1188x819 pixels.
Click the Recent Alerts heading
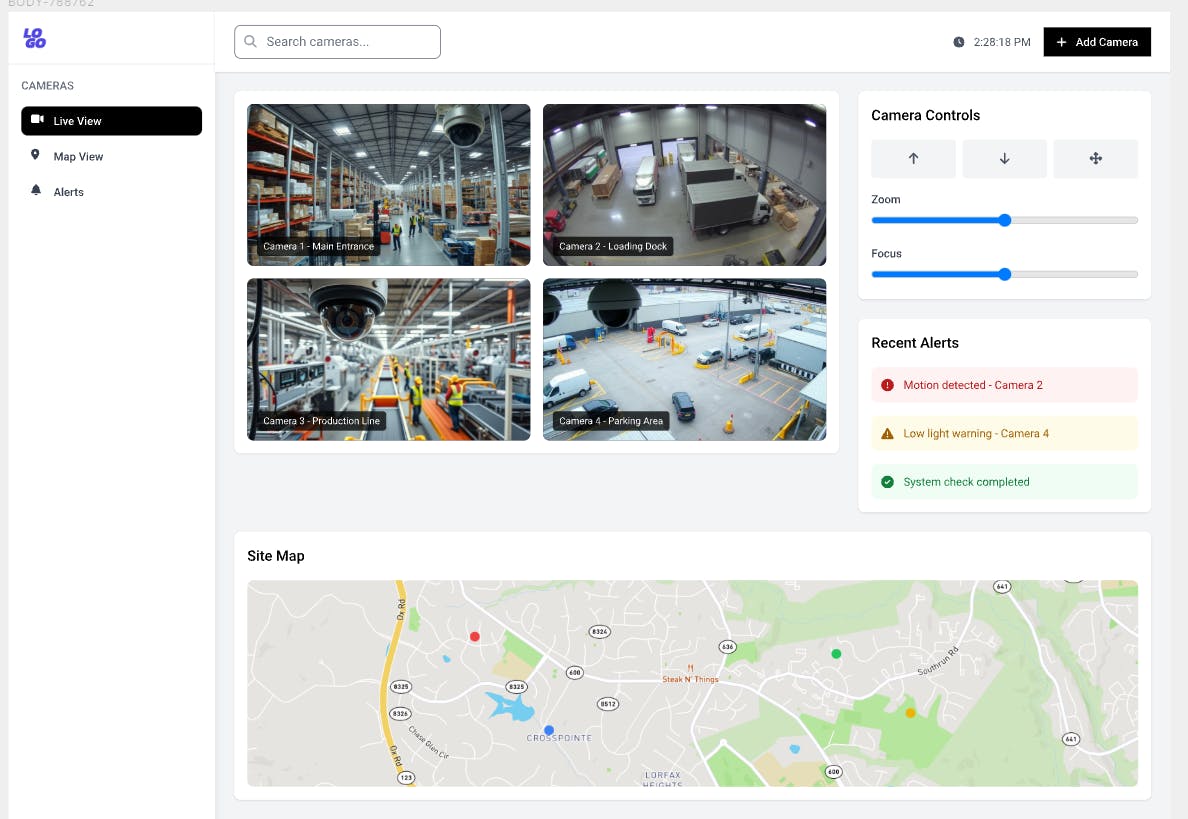tap(914, 342)
